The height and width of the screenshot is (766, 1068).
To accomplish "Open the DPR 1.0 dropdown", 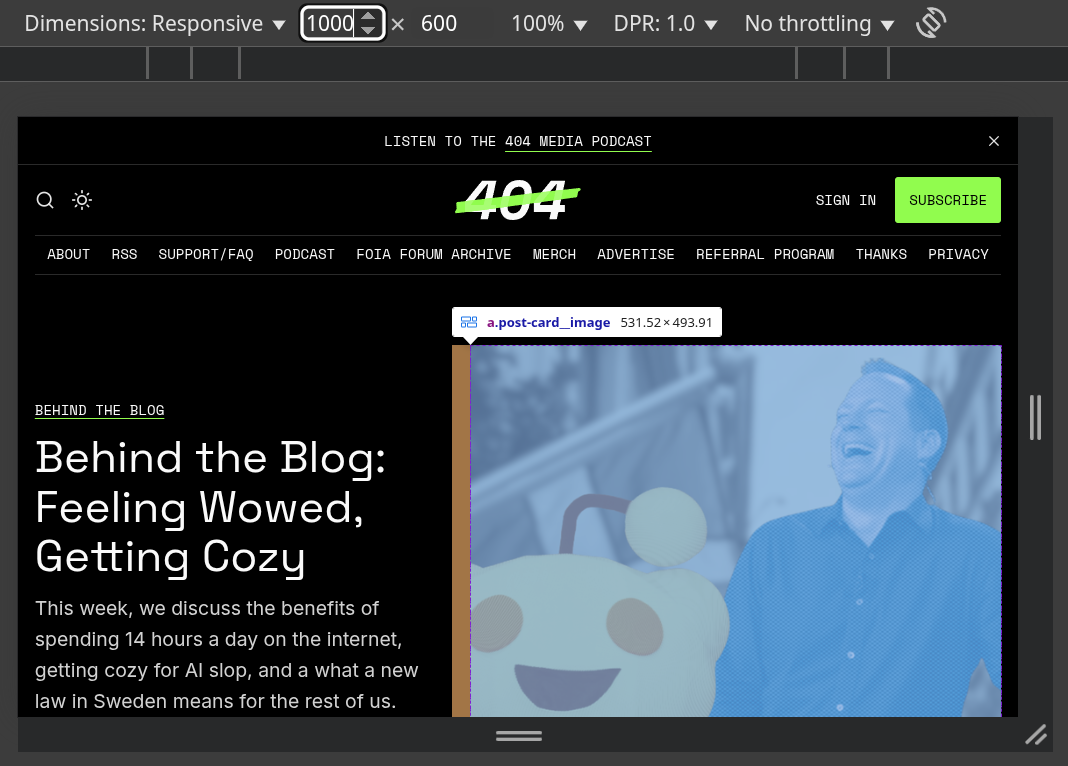I will (666, 22).
